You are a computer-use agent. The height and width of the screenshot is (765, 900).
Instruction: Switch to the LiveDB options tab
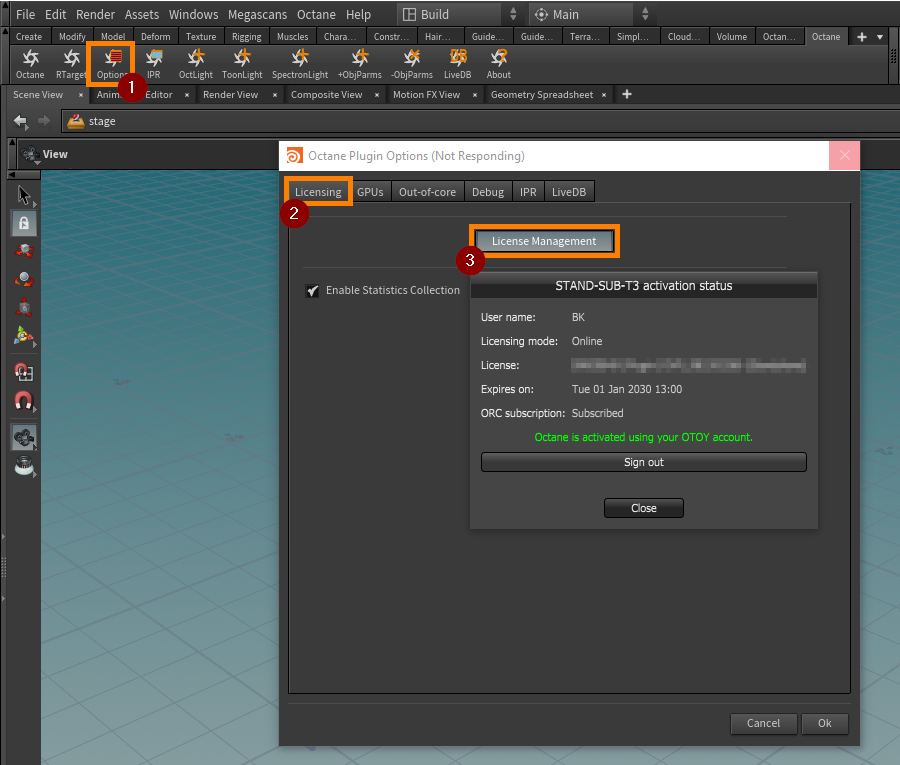[x=569, y=192]
